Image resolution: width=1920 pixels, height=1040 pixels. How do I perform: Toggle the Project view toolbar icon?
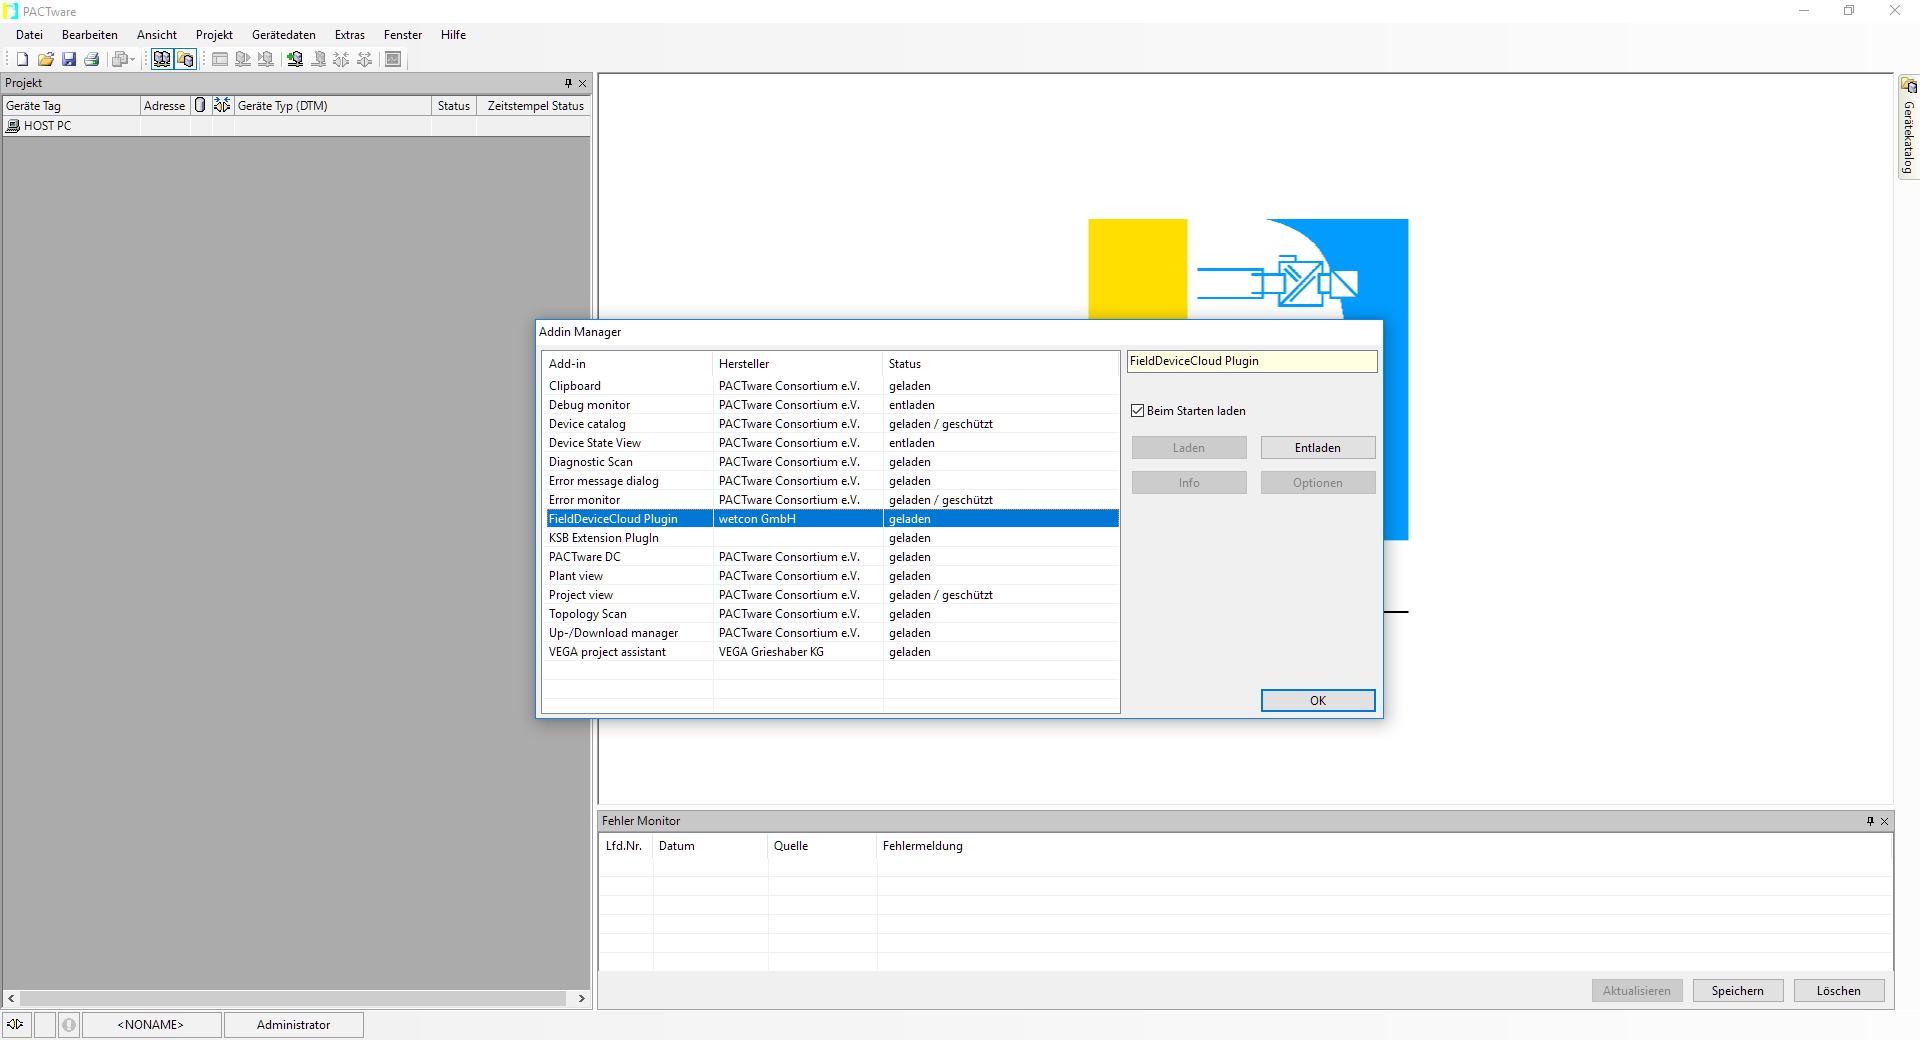coord(161,59)
